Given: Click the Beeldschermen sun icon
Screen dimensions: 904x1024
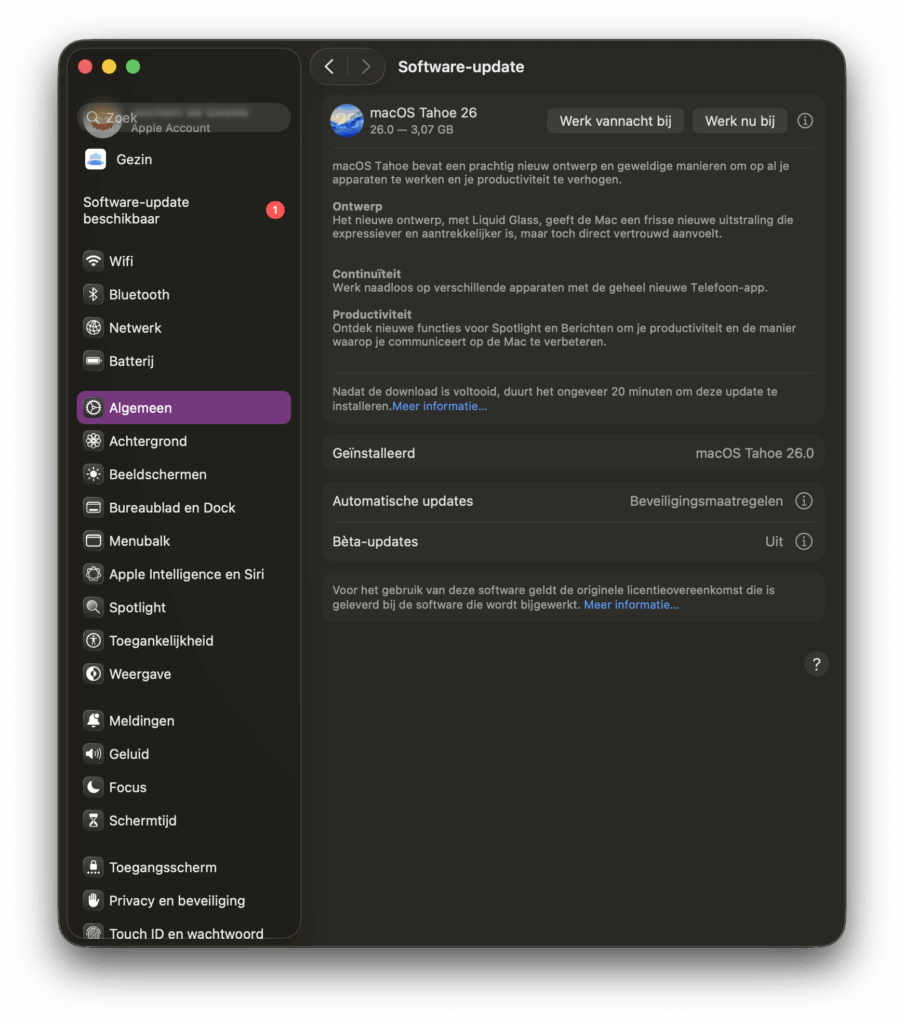Looking at the screenshot, I should click(93, 474).
